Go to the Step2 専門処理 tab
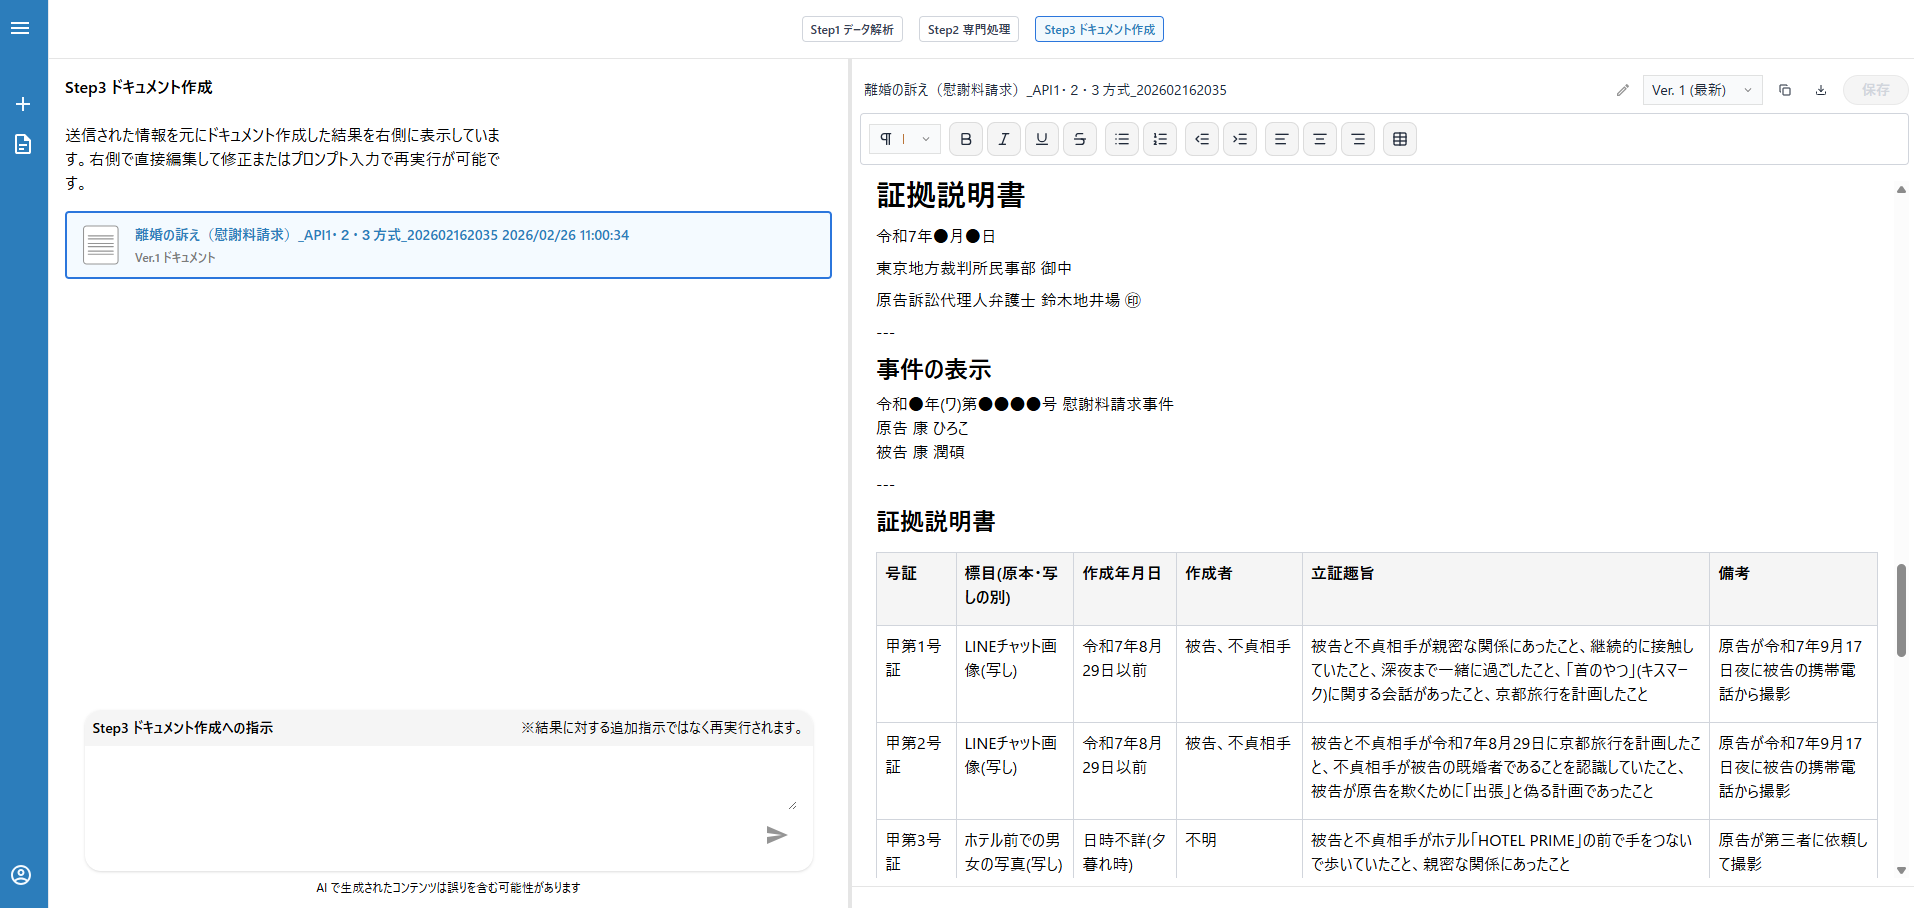The height and width of the screenshot is (908, 1914). (968, 30)
